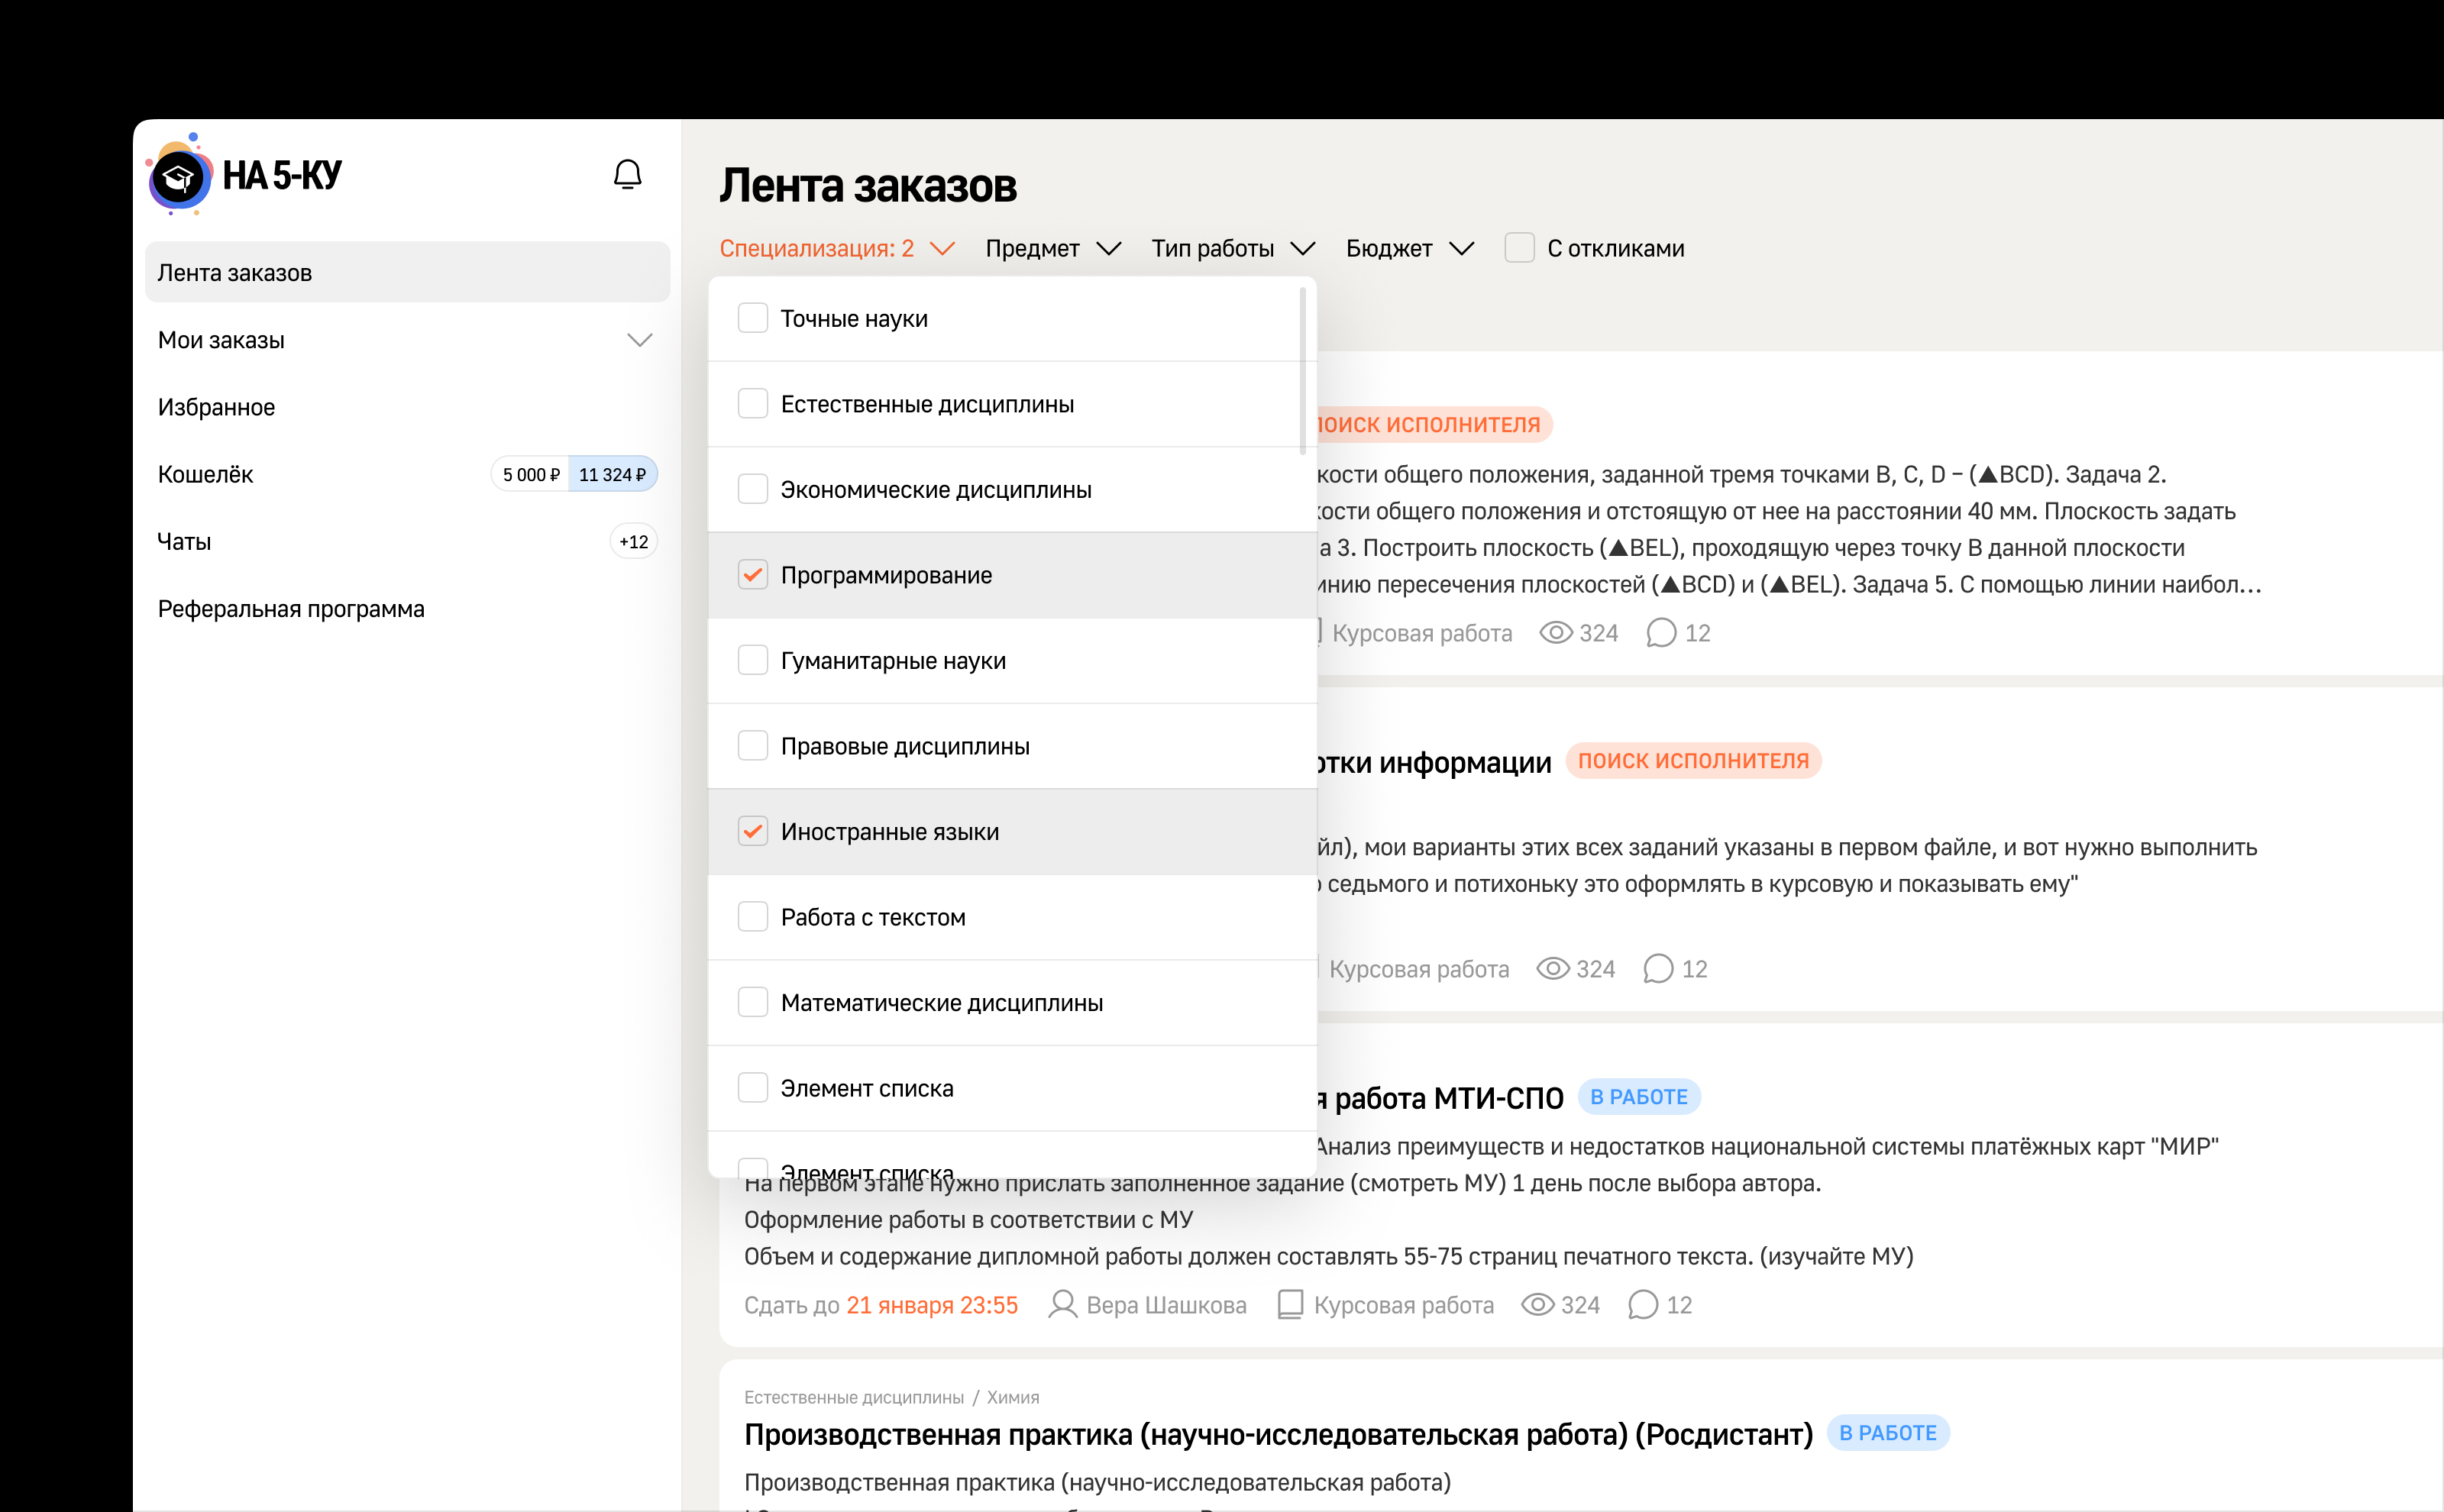Check the first fully visible Элемент списка checkbox
The height and width of the screenshot is (1512, 2444).
(753, 1088)
